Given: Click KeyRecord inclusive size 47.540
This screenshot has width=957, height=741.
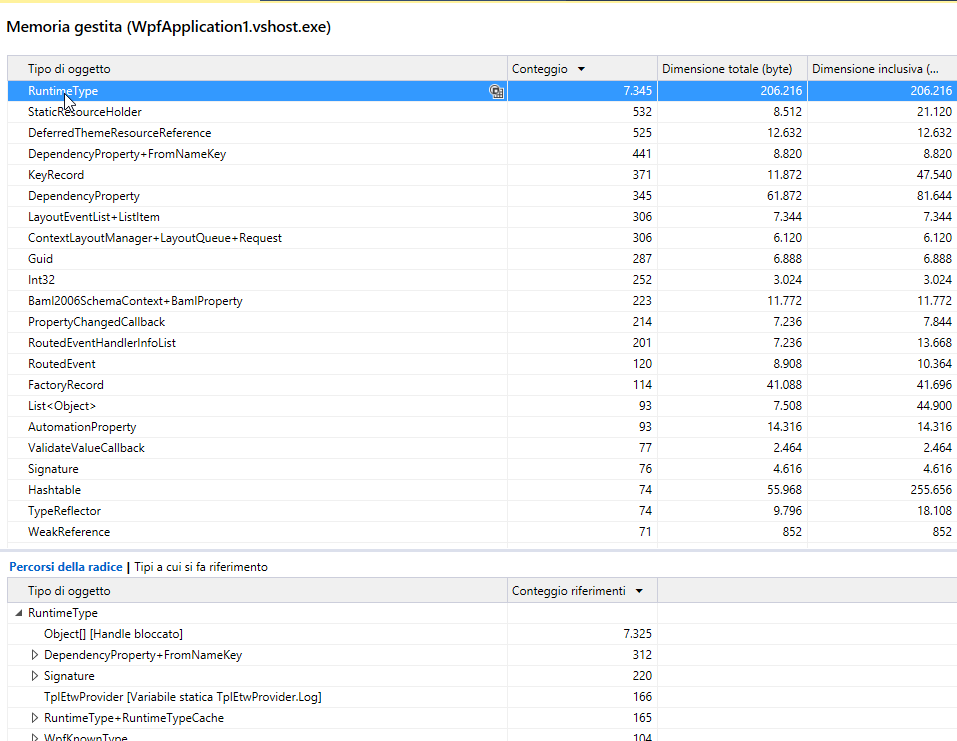Looking at the screenshot, I should 934,175.
